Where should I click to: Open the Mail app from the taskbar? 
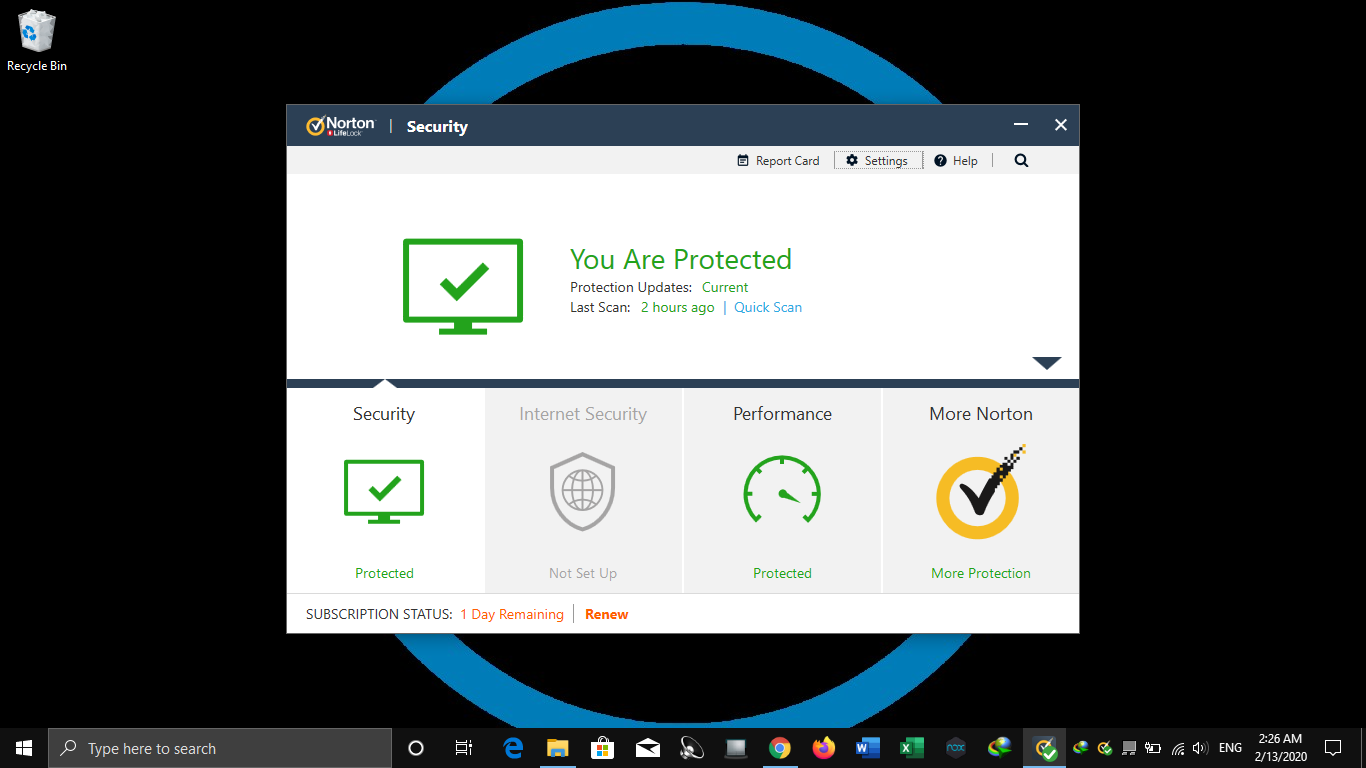coord(648,748)
